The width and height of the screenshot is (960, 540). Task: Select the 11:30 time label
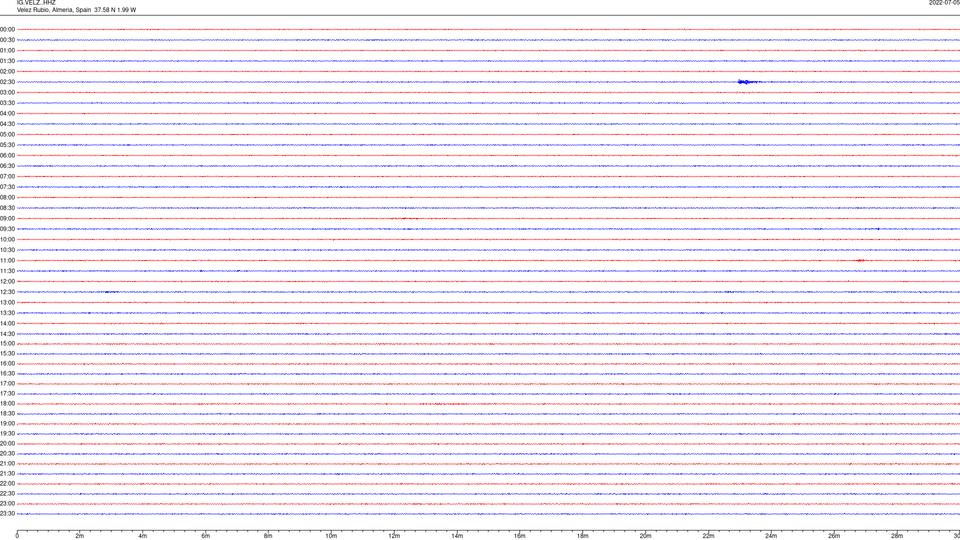(7, 272)
